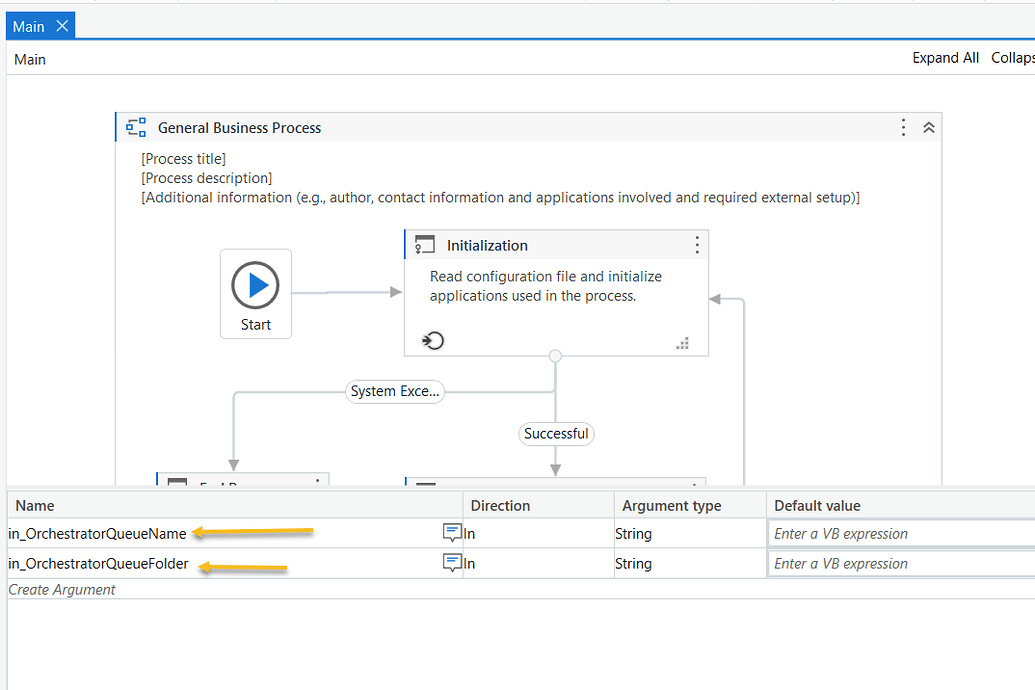This screenshot has height=690, width=1035.
Task: Click the resize grip inside the Initialization state
Action: [682, 343]
